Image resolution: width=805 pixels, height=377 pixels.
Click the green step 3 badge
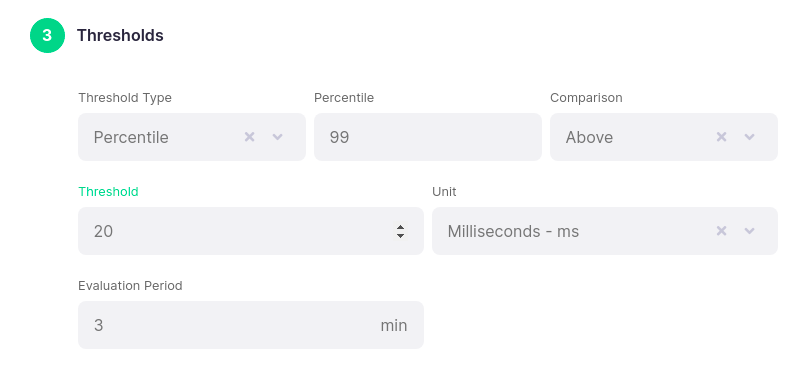tap(47, 35)
